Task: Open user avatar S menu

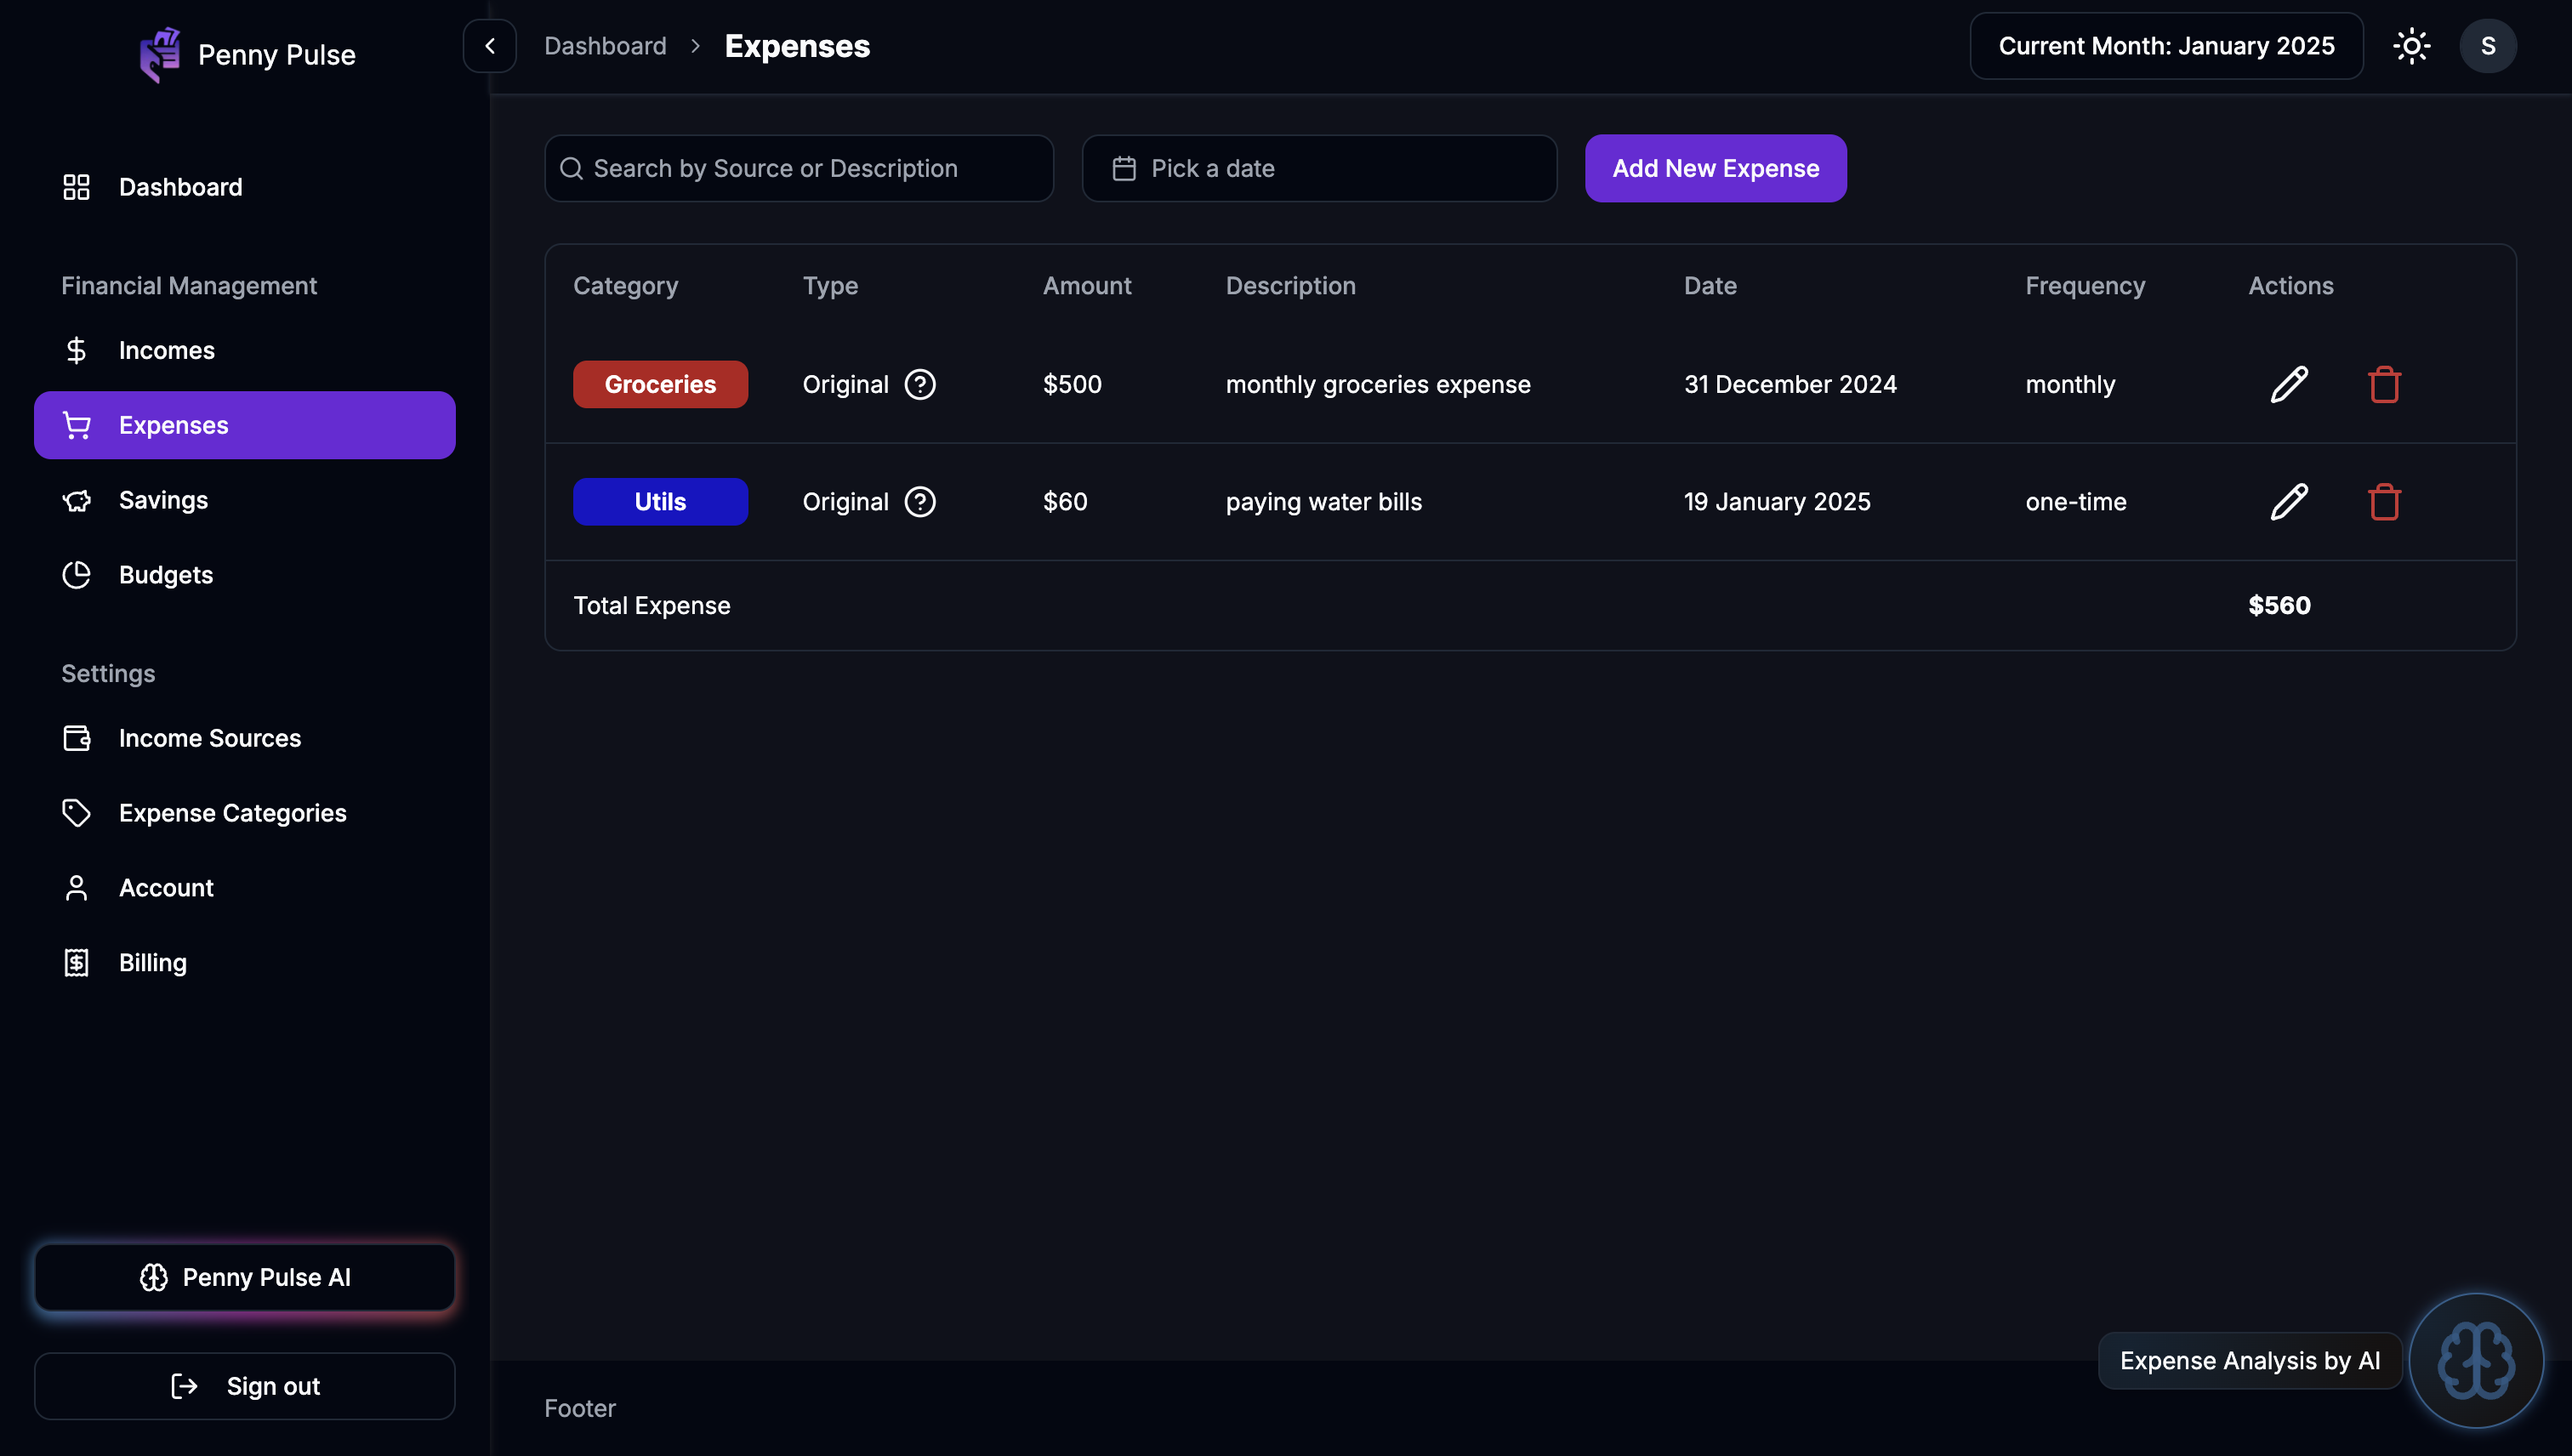Action: click(x=2487, y=46)
